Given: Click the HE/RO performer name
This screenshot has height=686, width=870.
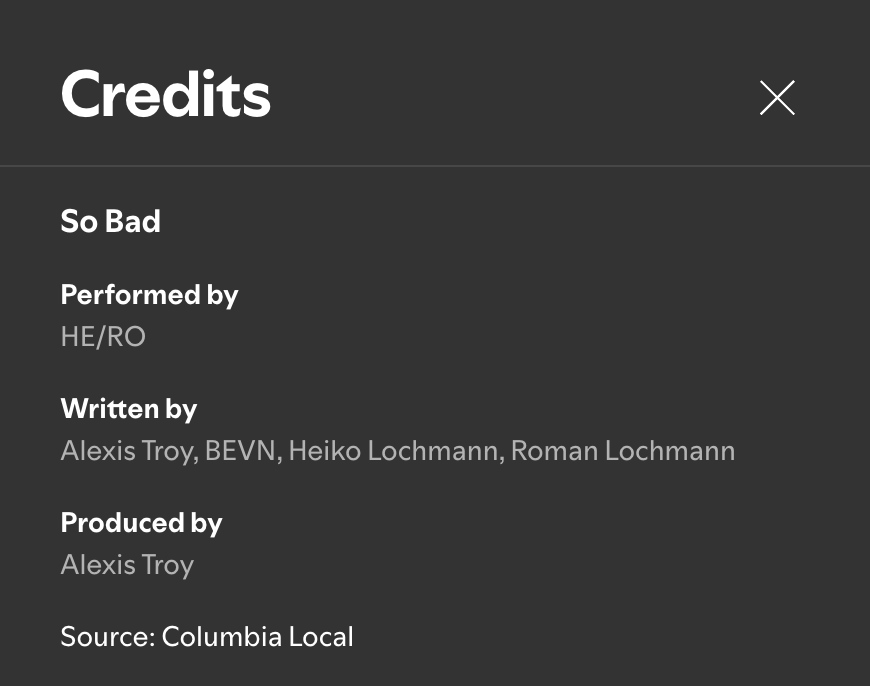Looking at the screenshot, I should click(x=103, y=337).
